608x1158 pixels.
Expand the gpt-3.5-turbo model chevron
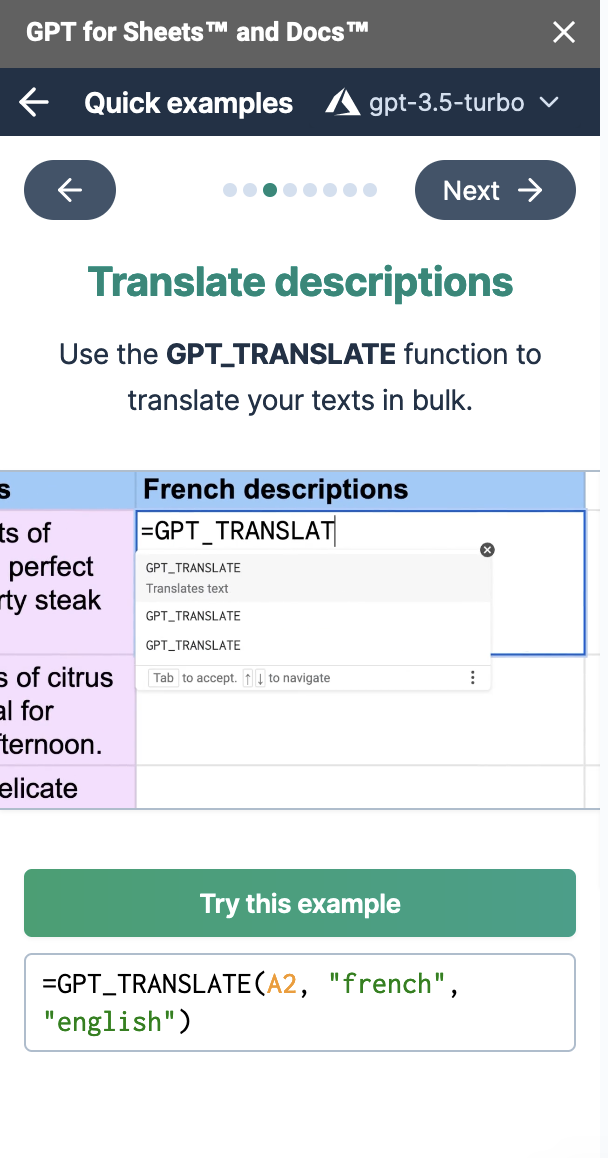(548, 102)
